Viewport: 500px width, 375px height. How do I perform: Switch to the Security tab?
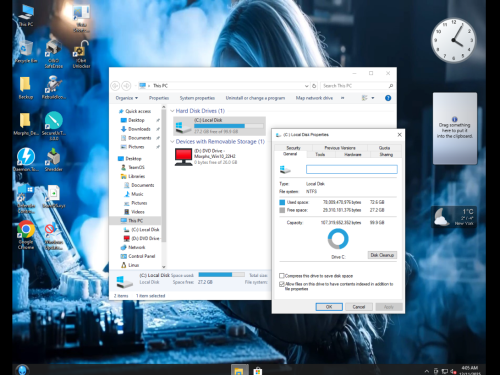(x=293, y=148)
